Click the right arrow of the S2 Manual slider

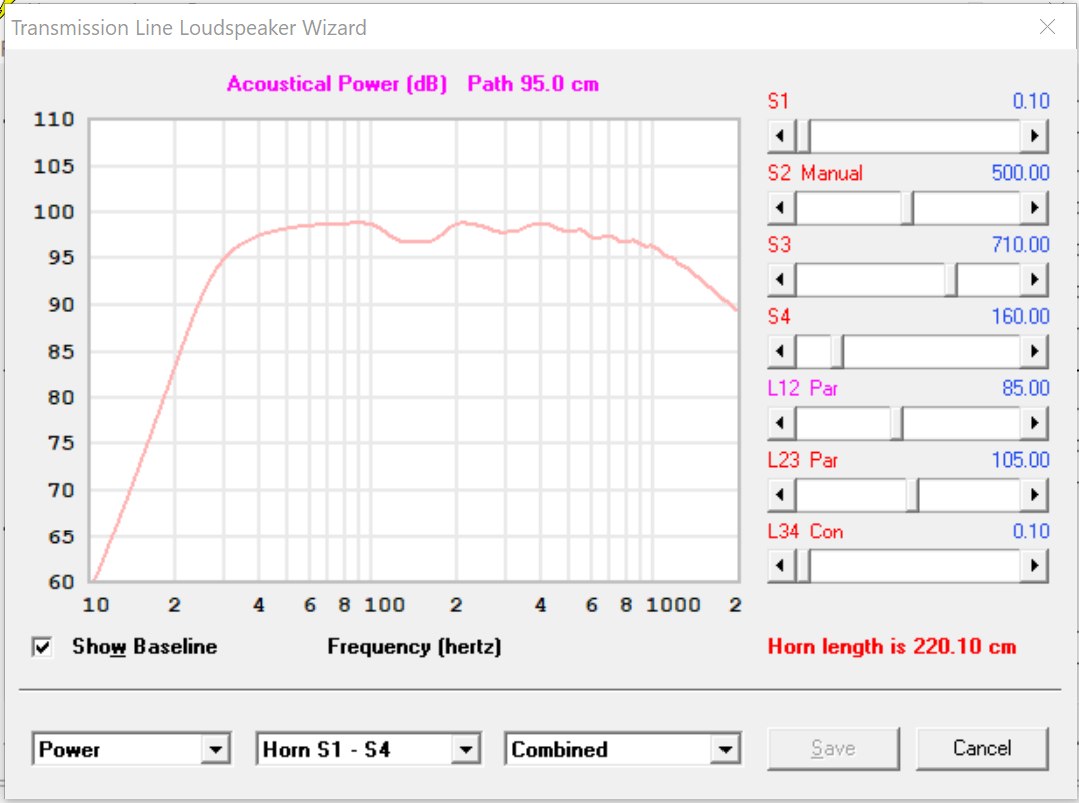tap(1034, 208)
